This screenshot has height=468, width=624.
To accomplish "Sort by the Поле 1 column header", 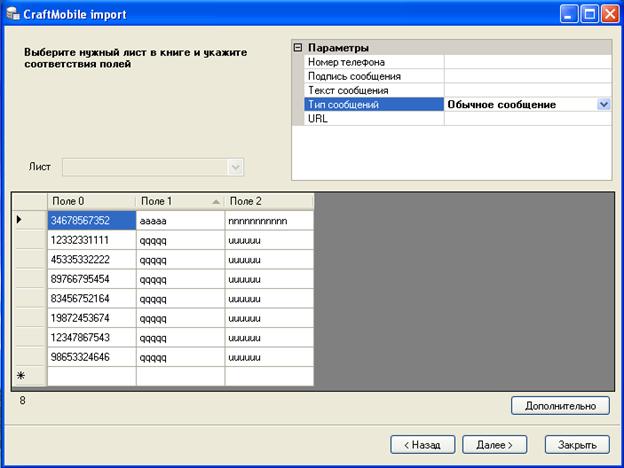I will point(180,201).
